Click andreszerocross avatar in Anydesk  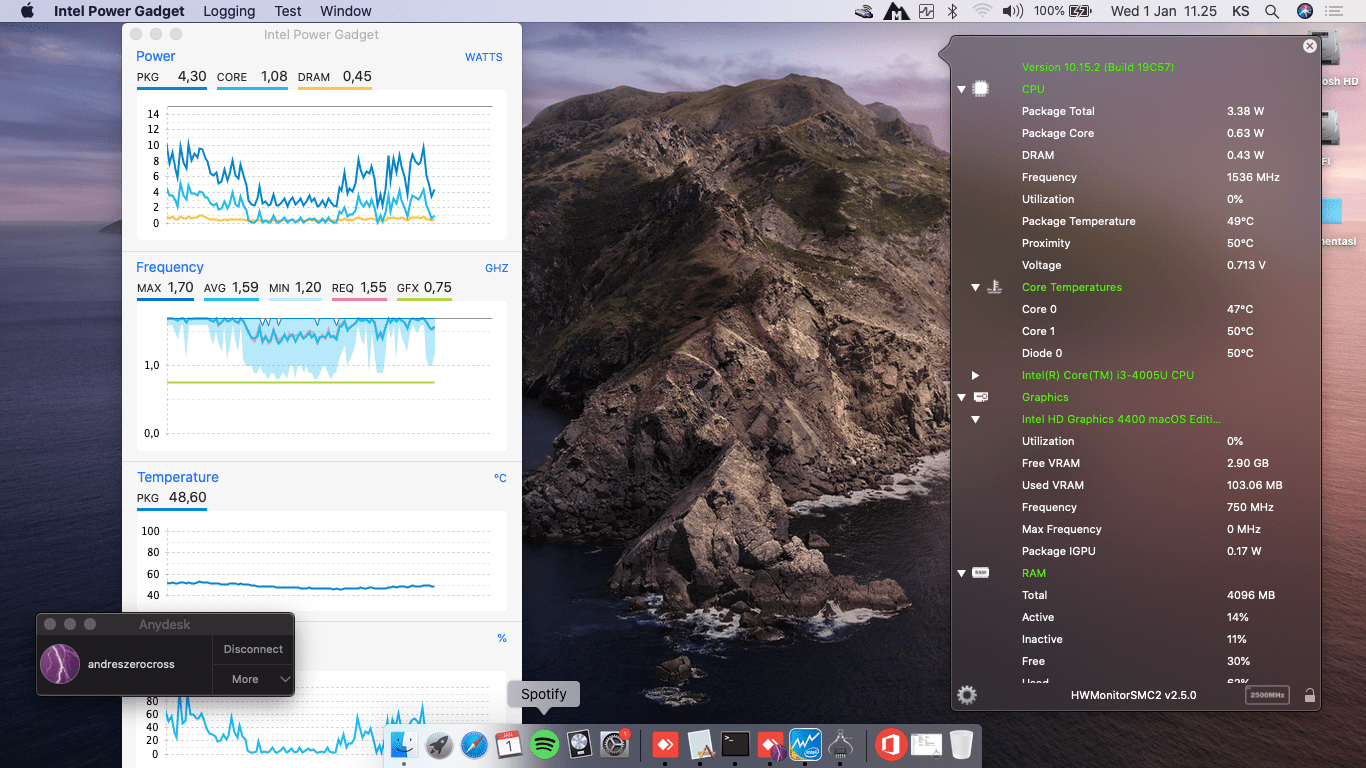point(60,664)
